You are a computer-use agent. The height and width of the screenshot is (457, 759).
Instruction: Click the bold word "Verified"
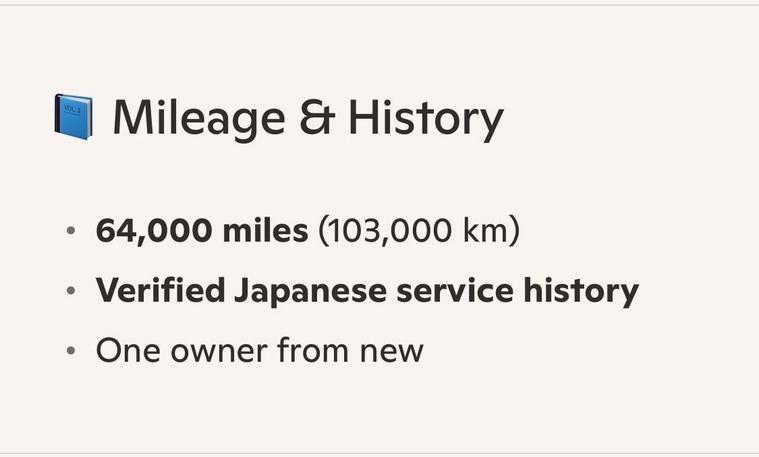tap(160, 291)
